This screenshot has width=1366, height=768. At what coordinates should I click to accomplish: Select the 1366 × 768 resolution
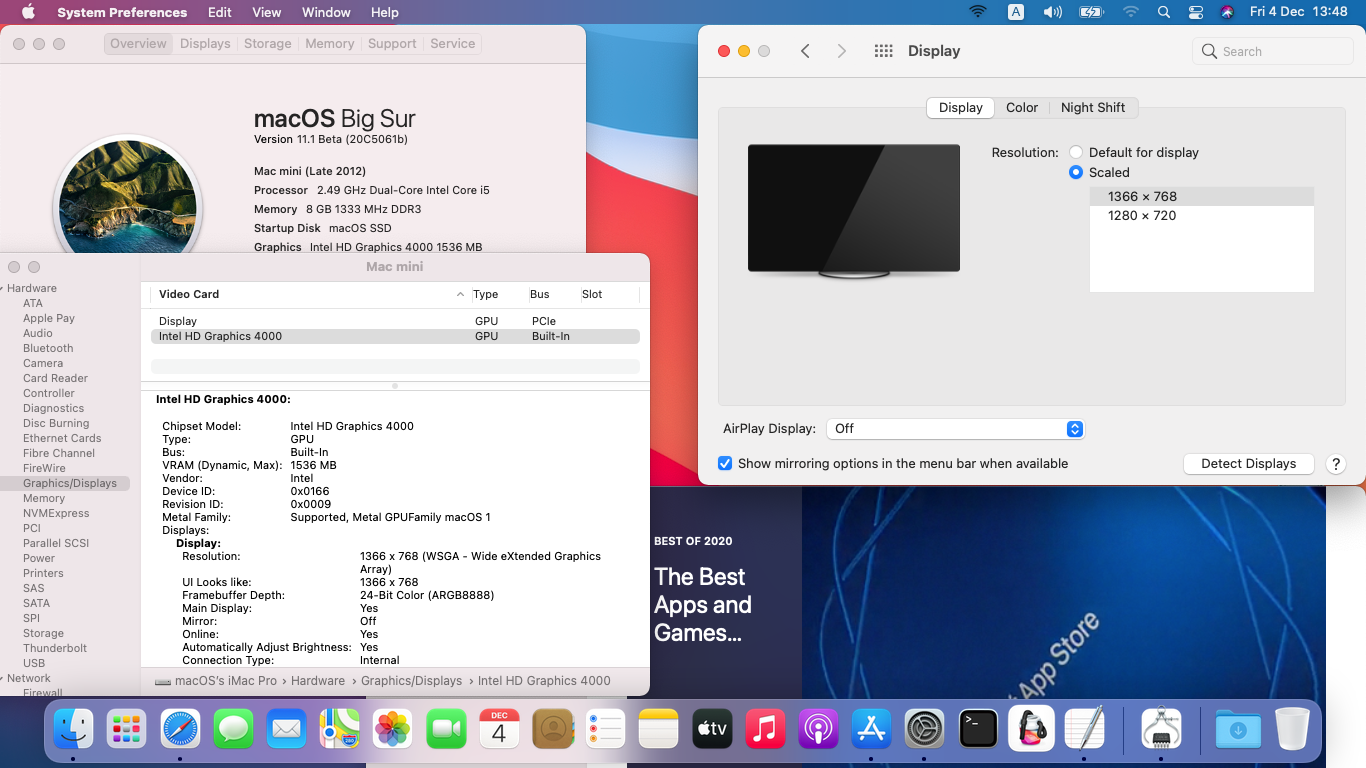(x=1202, y=196)
